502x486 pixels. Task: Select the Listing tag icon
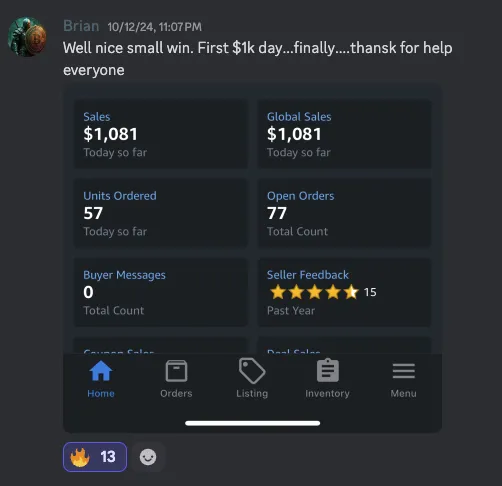tap(252, 371)
